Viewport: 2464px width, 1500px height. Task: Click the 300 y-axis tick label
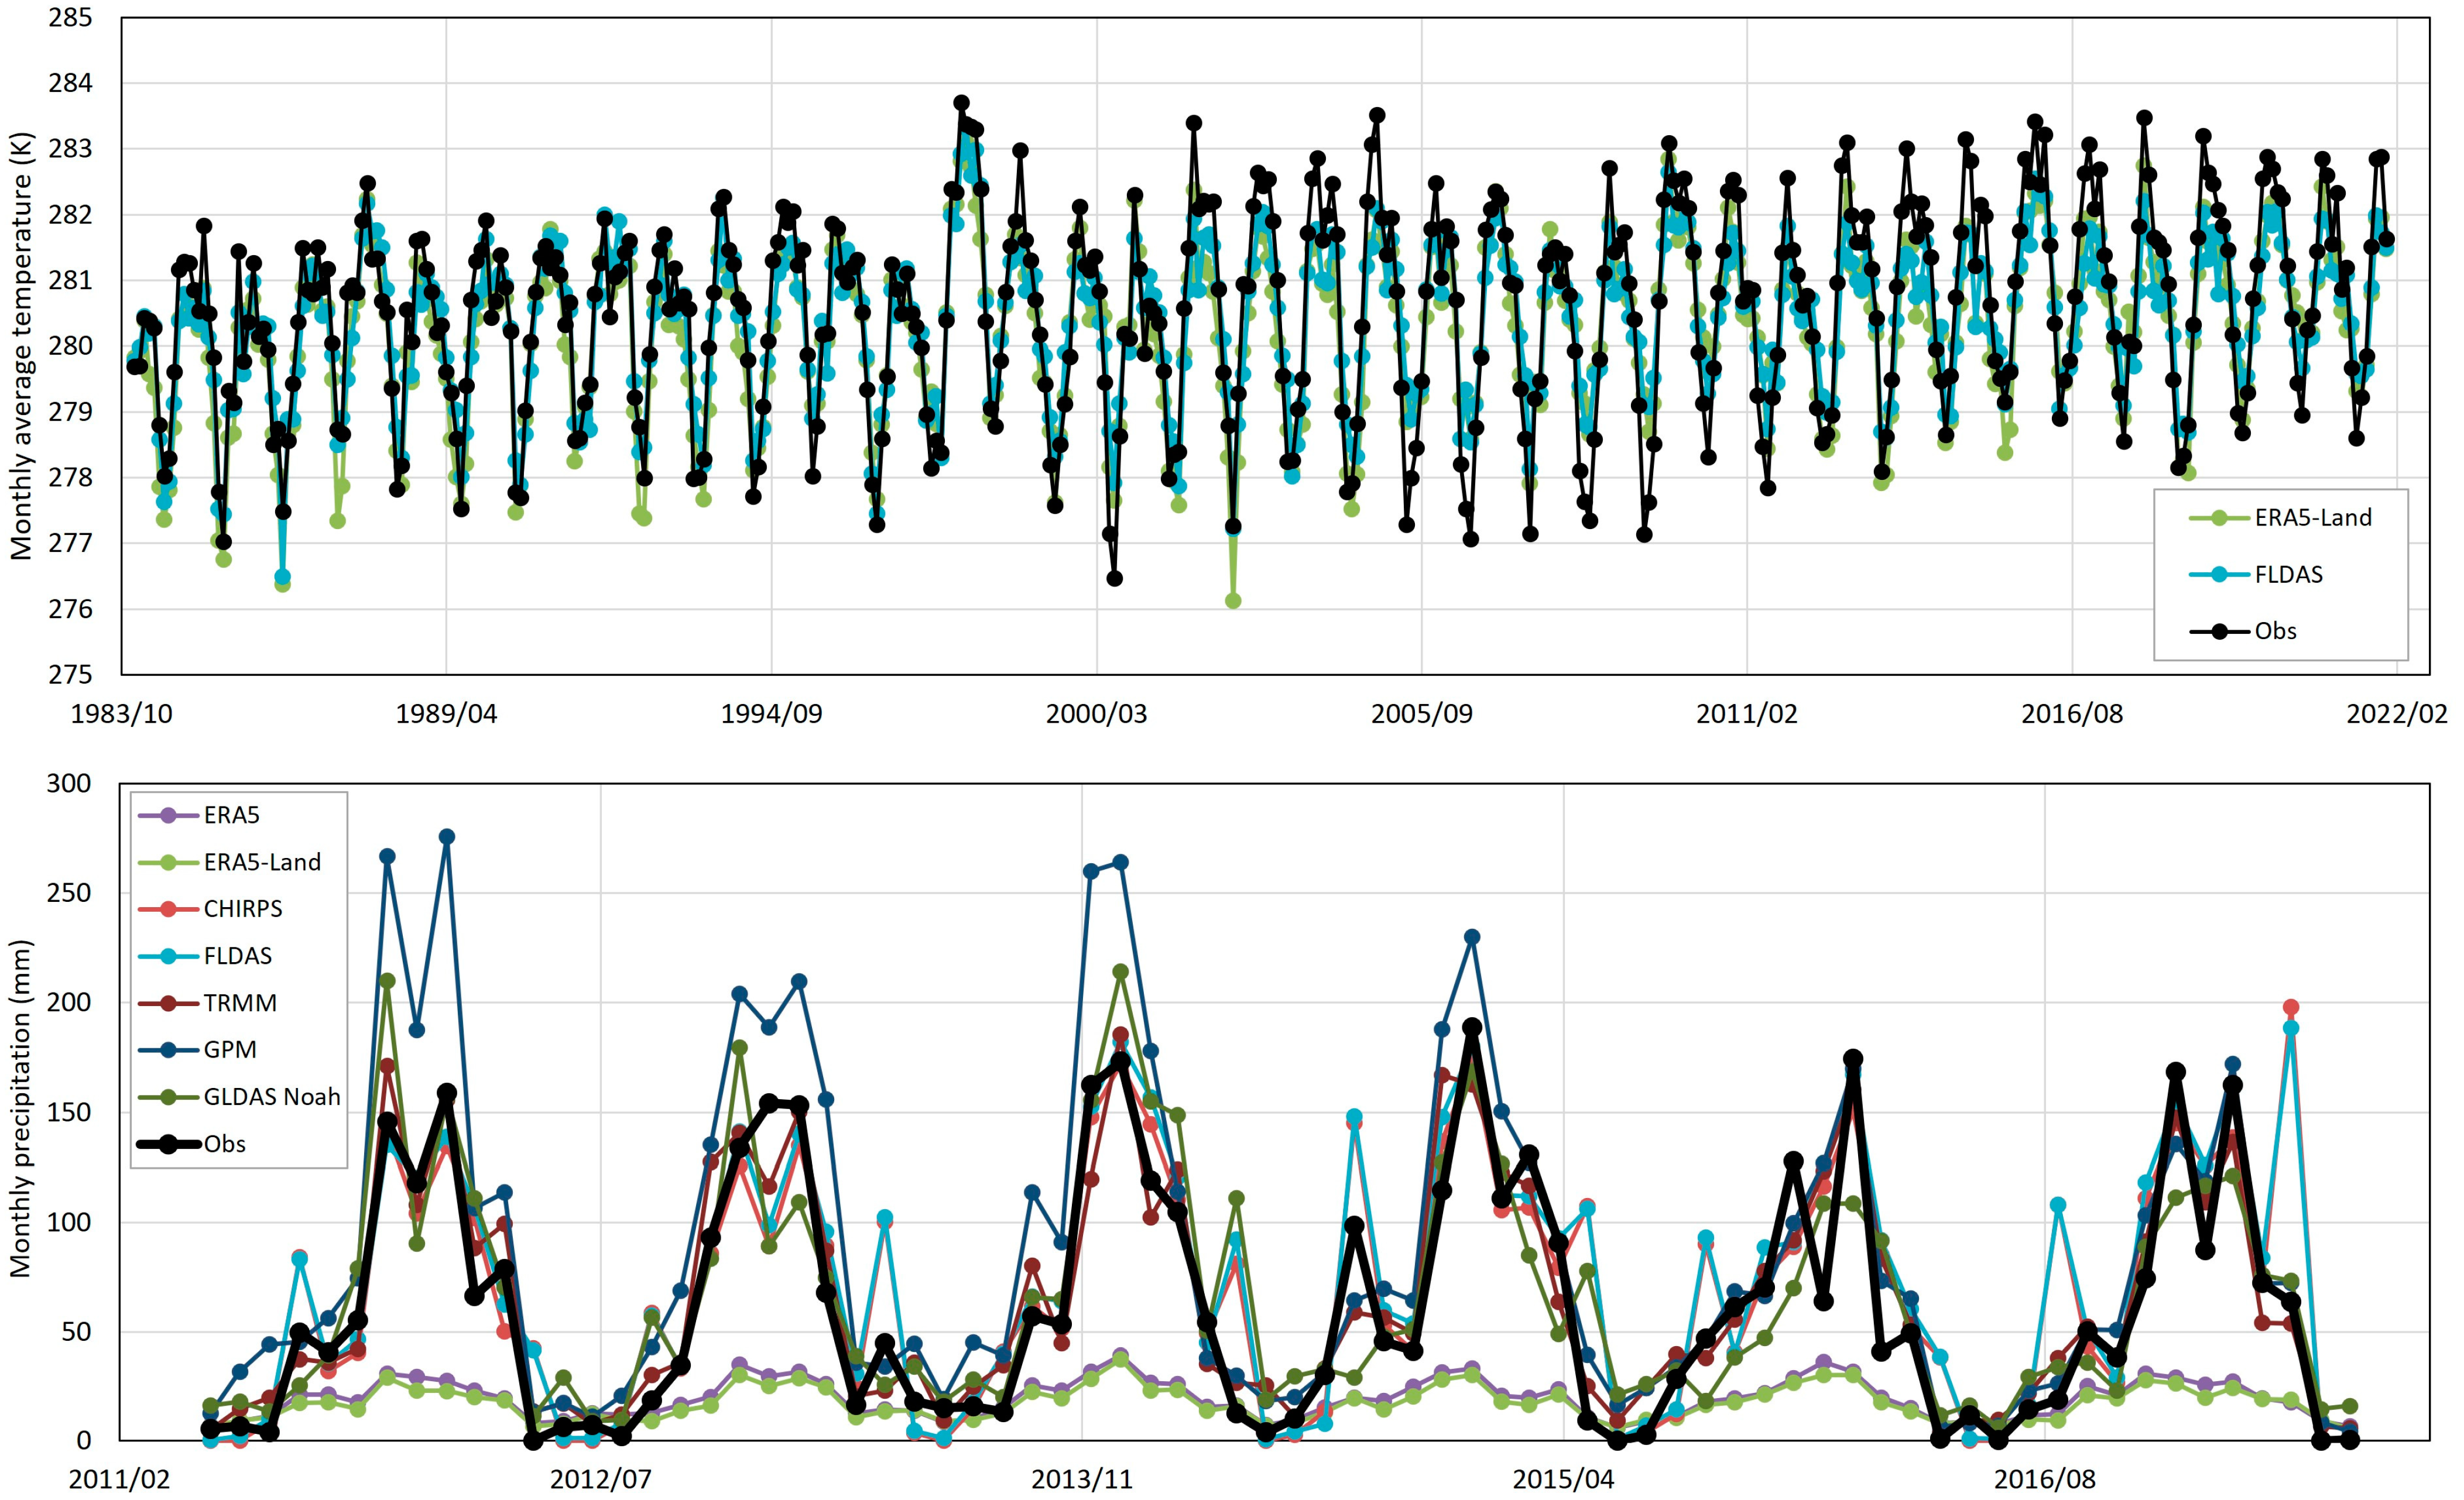tap(68, 784)
